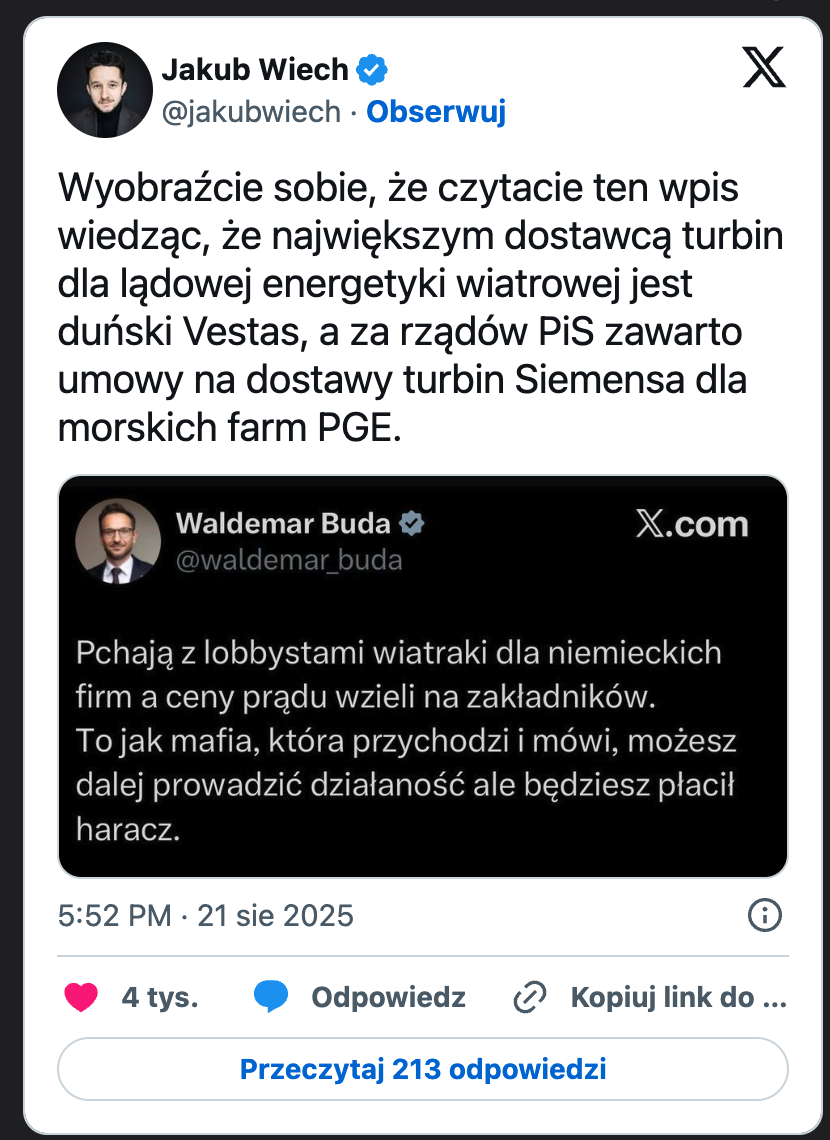
Task: Click Waldemar Buda's verified badge
Action: pyautogui.click(x=411, y=523)
